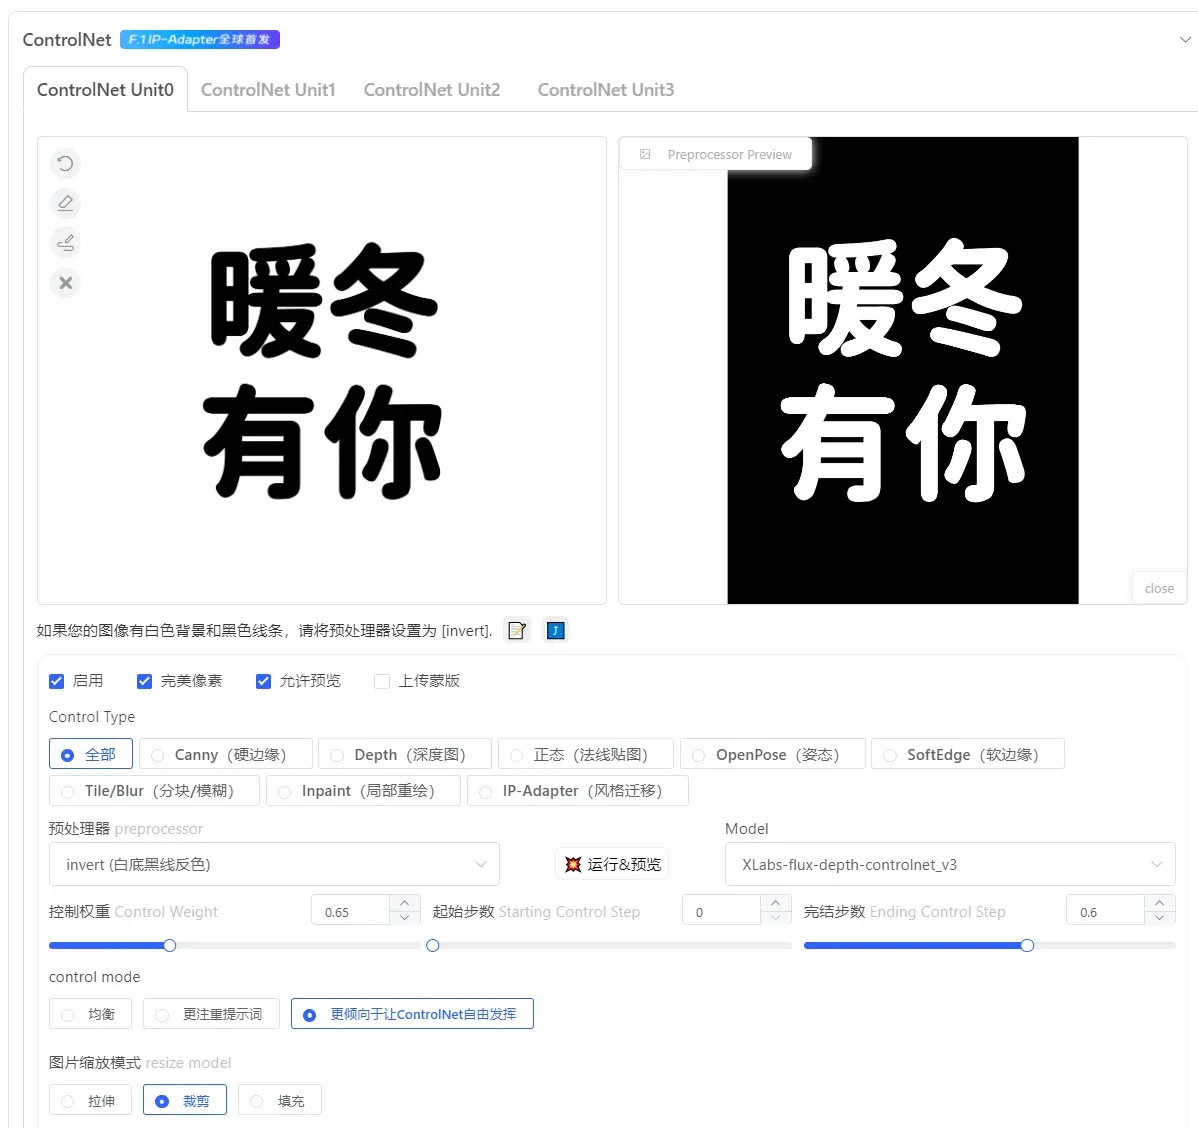Click close button on preview panel
The width and height of the screenshot is (1198, 1128).
[1159, 588]
